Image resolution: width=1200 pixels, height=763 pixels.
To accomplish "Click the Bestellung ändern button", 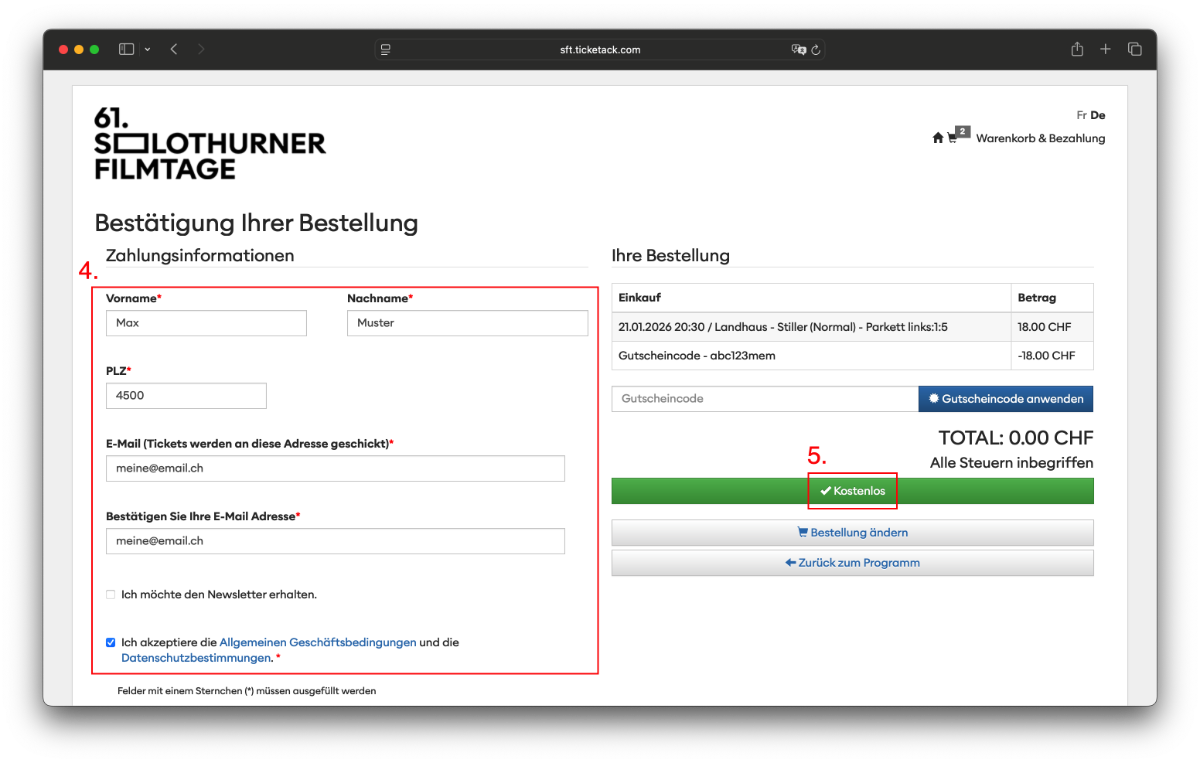I will point(852,532).
